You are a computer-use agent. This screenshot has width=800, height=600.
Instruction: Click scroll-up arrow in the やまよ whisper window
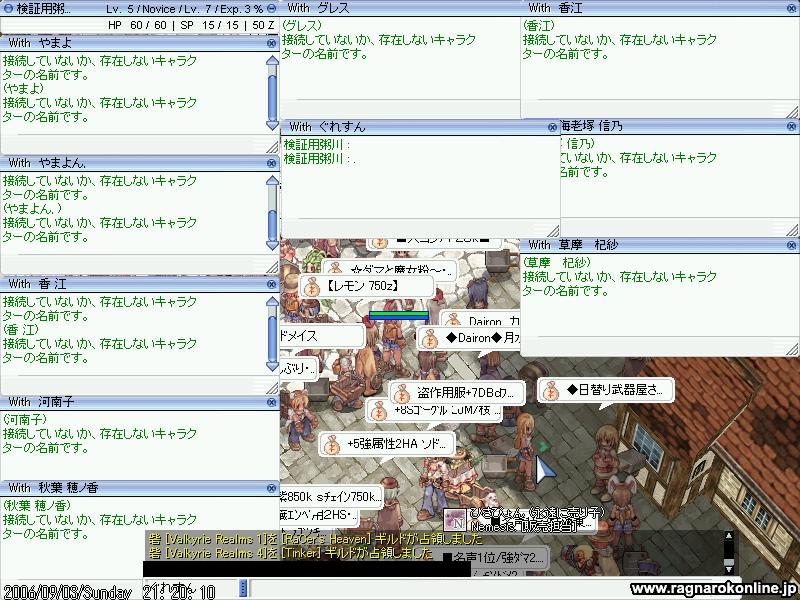(x=272, y=60)
